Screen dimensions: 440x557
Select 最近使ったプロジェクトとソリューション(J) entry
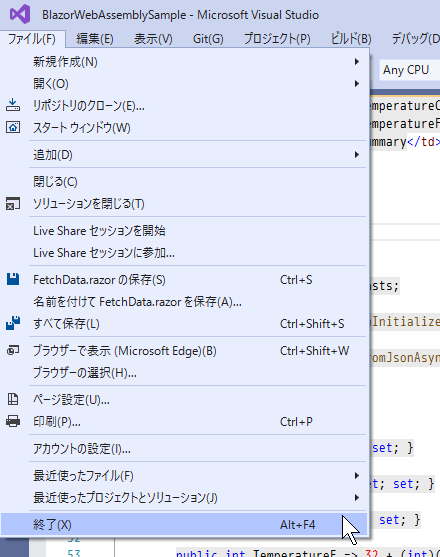[184, 498]
